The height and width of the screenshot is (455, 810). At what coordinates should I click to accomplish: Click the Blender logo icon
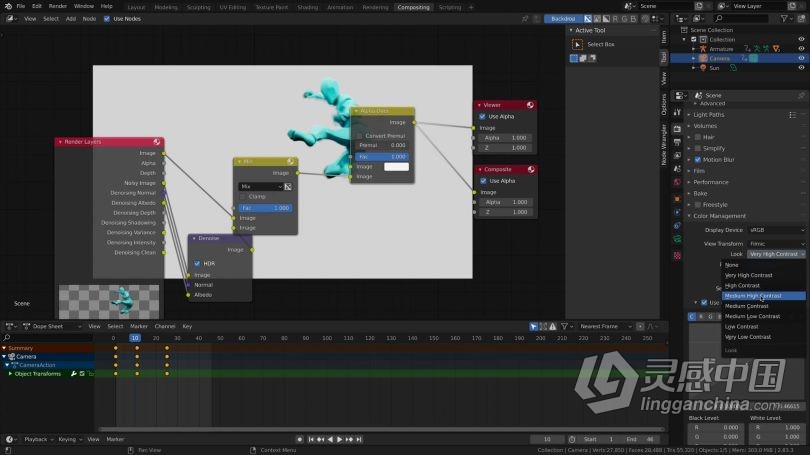point(8,6)
